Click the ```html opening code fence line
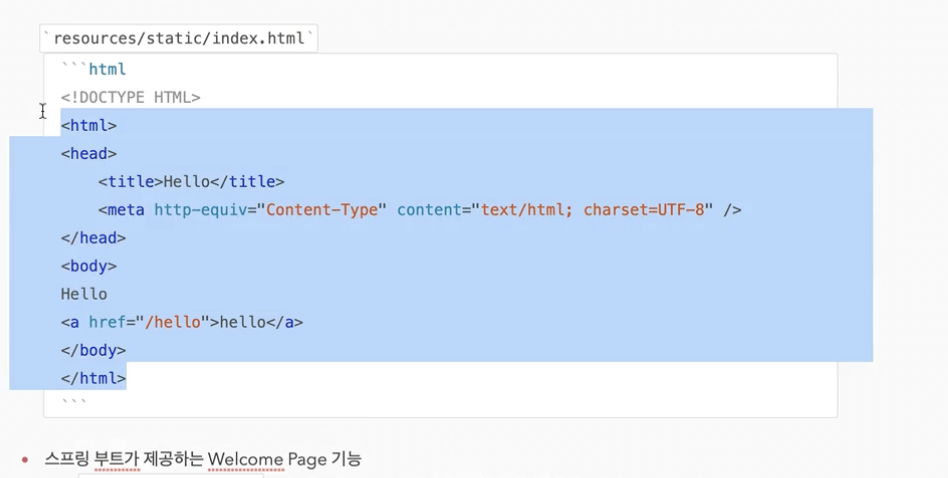This screenshot has width=948, height=478. click(x=94, y=69)
